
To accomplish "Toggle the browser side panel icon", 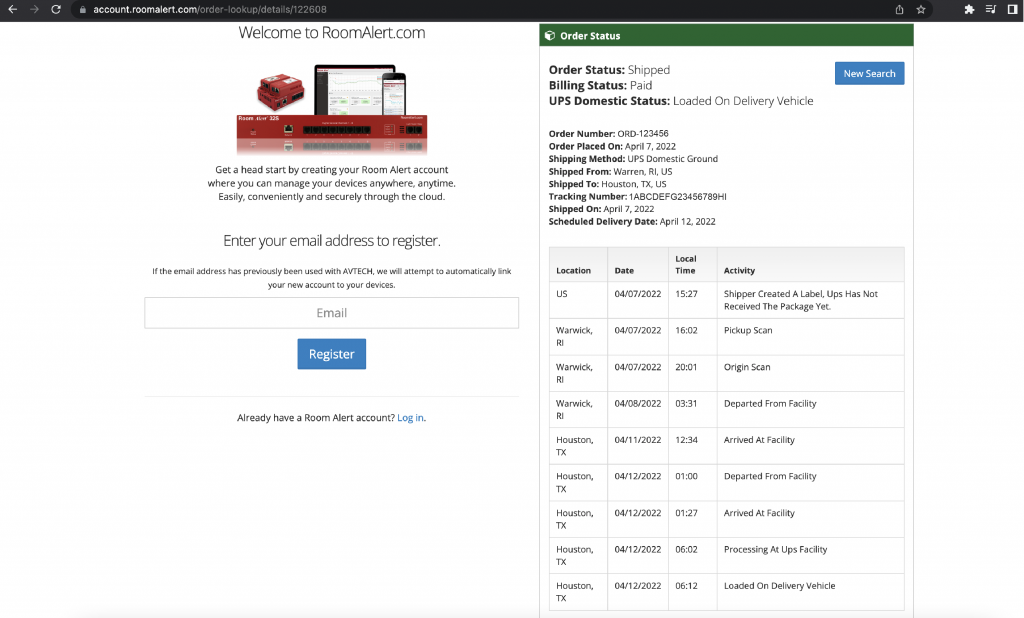I will tap(1012, 9).
